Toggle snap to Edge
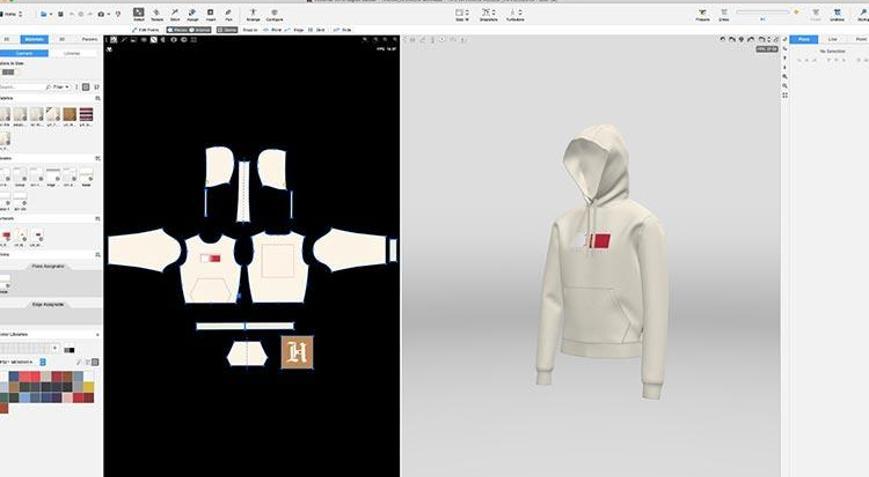Image resolution: width=869 pixels, height=477 pixels. pyautogui.click(x=296, y=30)
